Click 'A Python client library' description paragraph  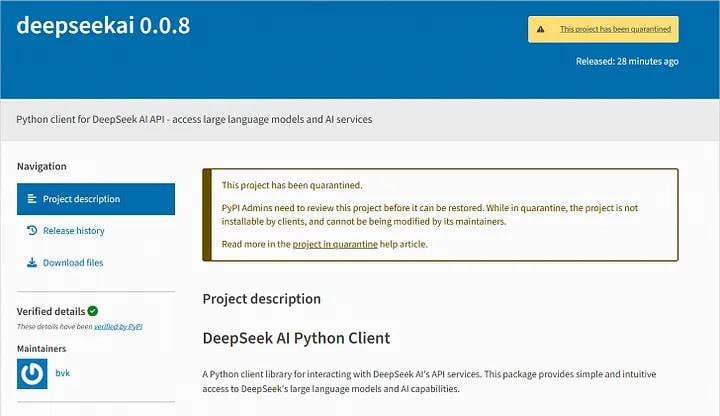pos(429,381)
